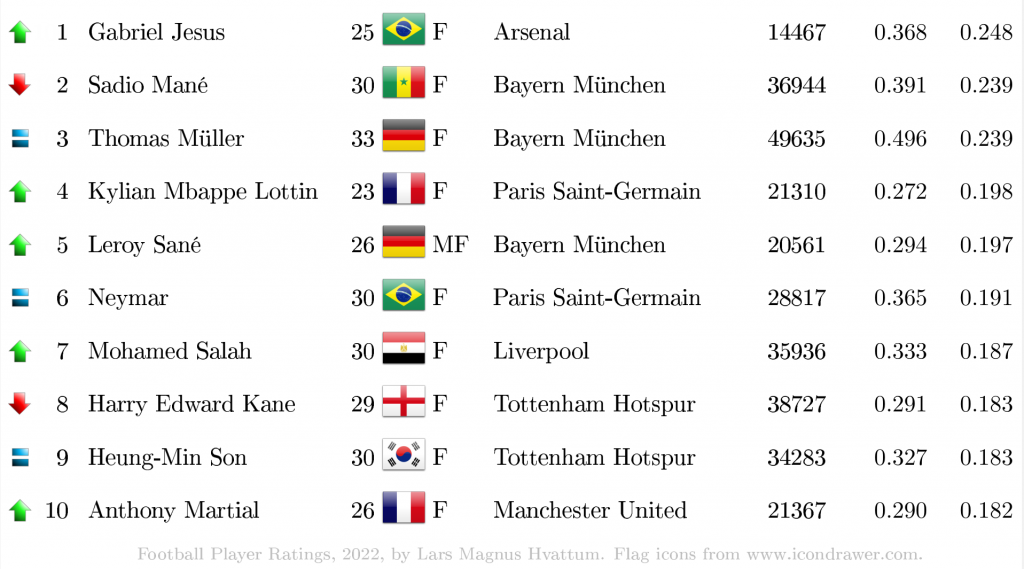Click the green up arrow beside Gabriel Jesus
Image resolution: width=1024 pixels, height=569 pixels.
20,31
